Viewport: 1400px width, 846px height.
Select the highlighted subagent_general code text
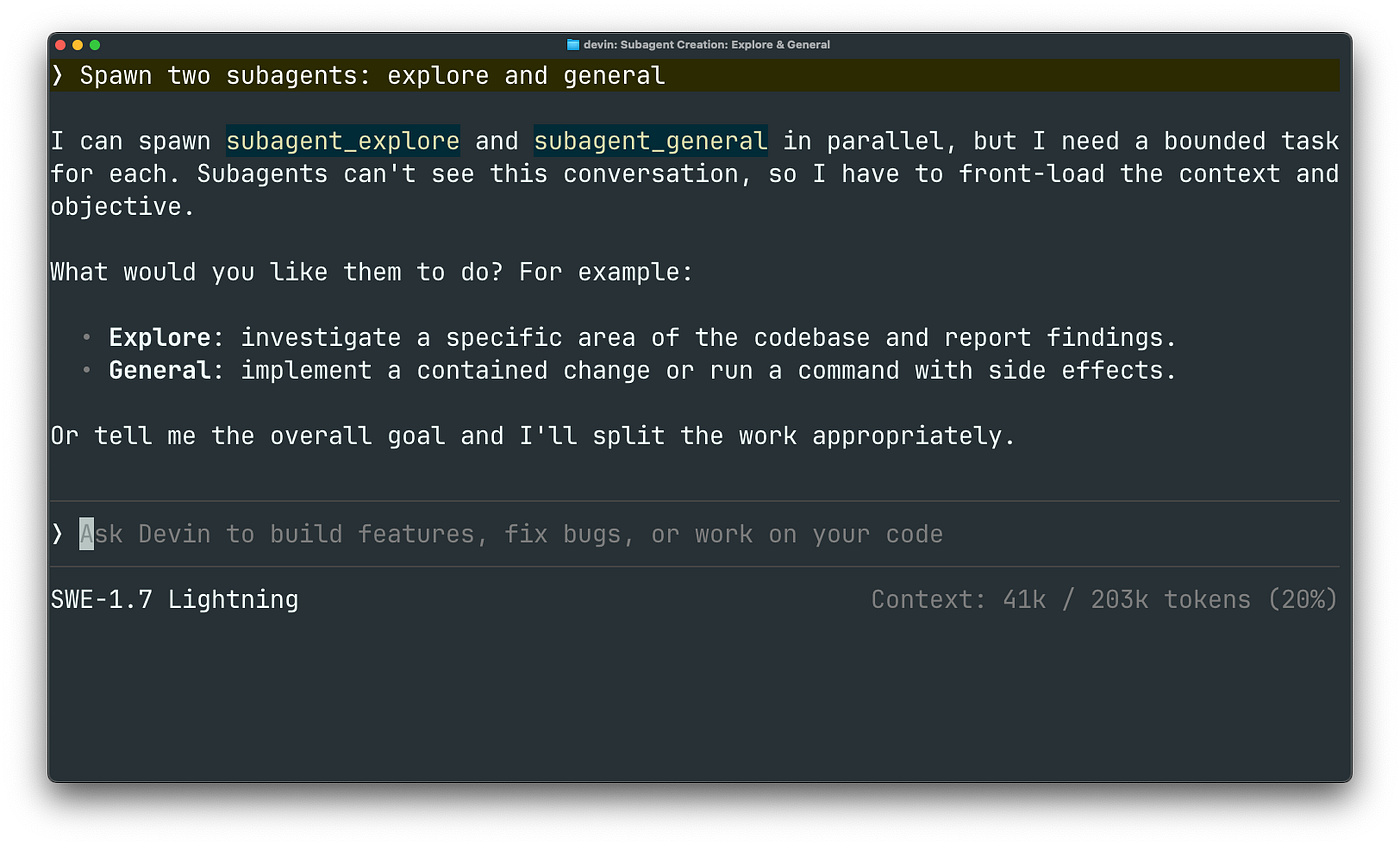651,141
